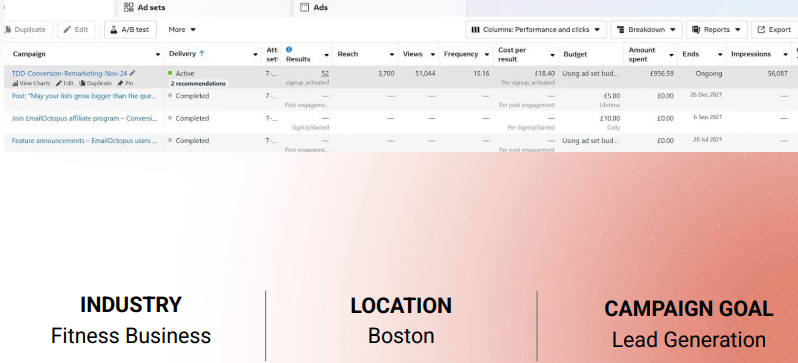
Task: Open Results column header arrow
Action: 326,54
